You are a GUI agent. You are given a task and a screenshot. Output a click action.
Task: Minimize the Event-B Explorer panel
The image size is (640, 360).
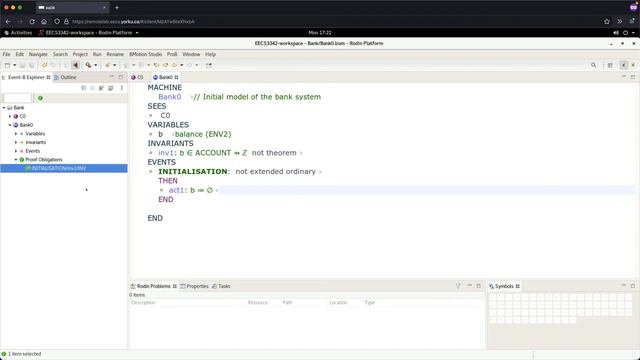point(111,77)
